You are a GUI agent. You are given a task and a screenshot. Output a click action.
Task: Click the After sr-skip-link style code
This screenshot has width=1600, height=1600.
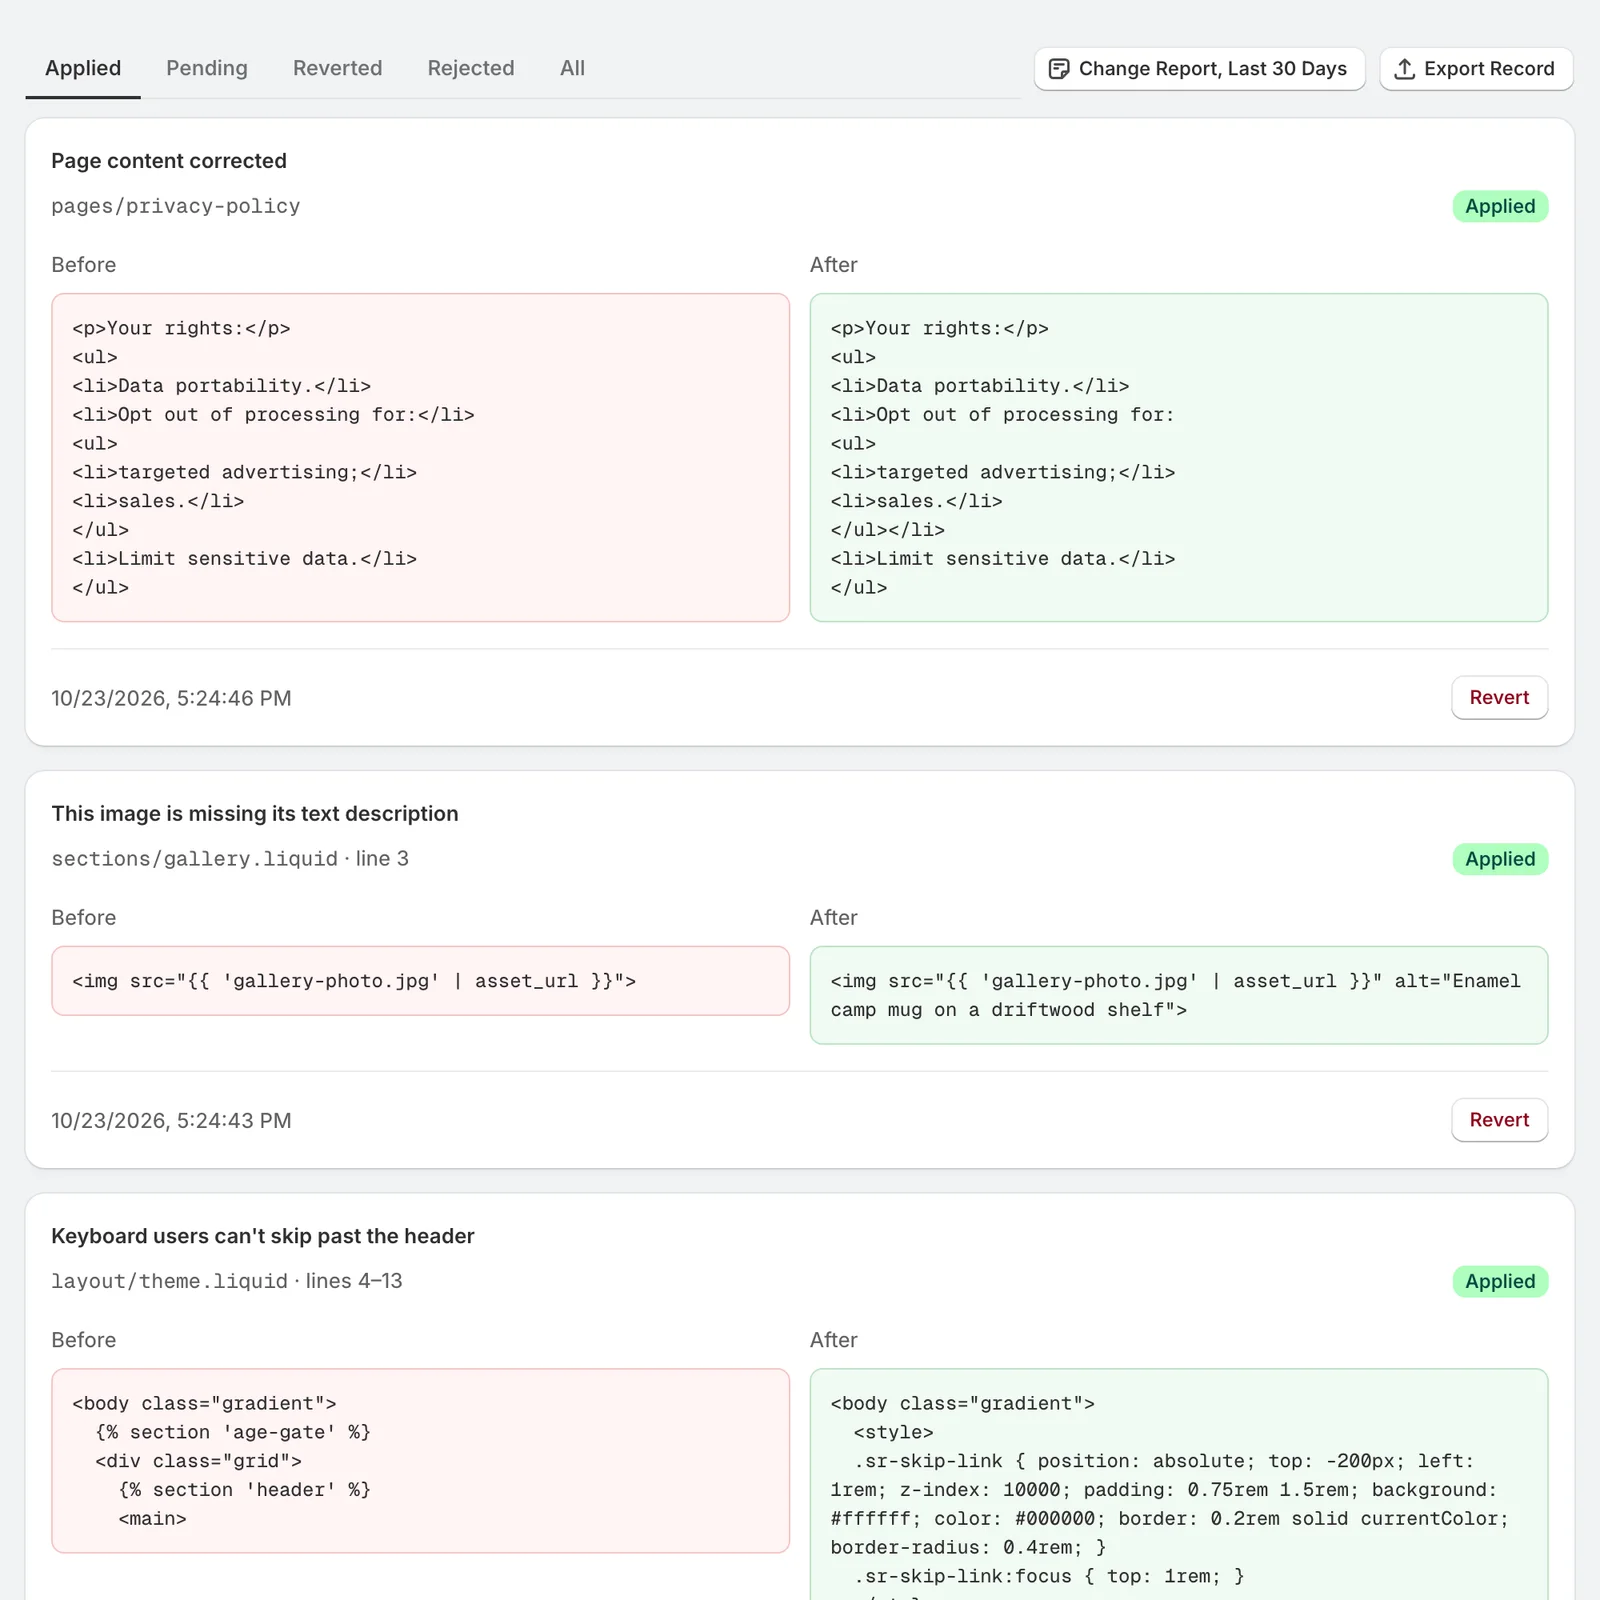[1179, 1485]
